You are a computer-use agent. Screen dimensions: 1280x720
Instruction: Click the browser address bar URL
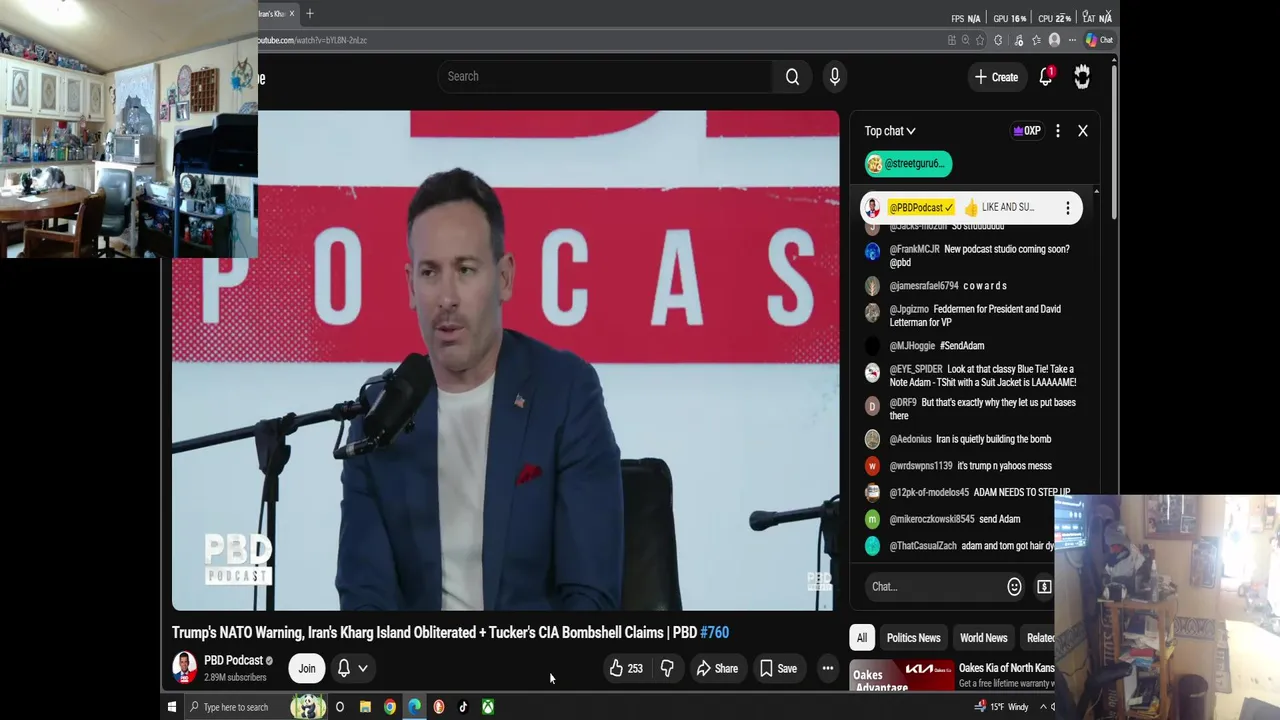coord(313,40)
